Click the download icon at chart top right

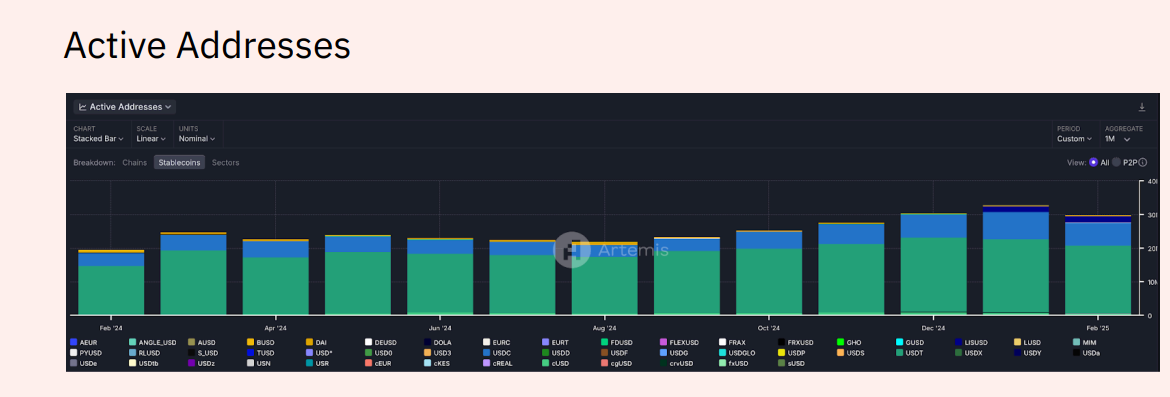(1142, 107)
